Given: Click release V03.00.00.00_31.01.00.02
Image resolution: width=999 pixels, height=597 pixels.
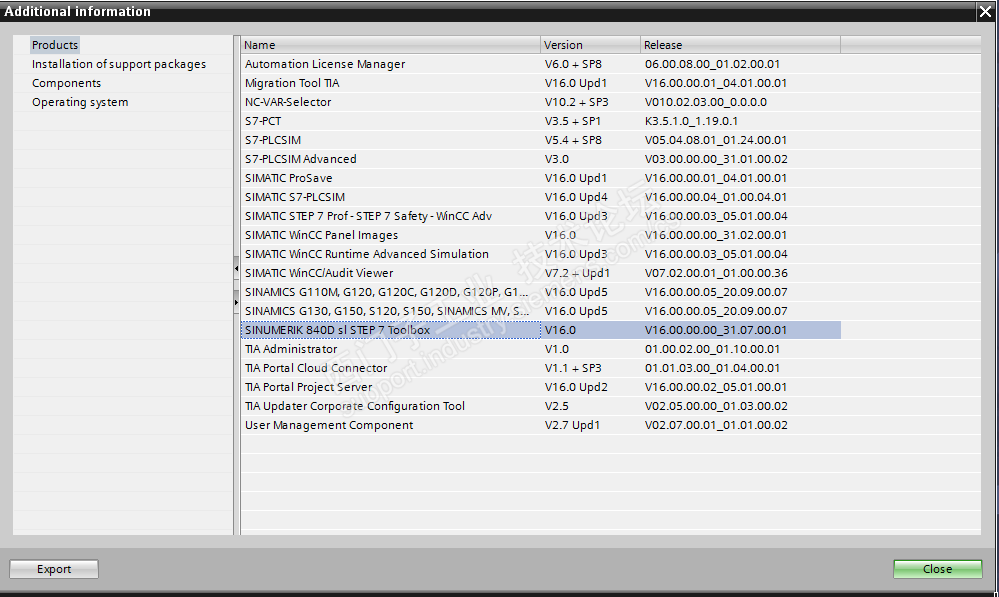Looking at the screenshot, I should (716, 159).
